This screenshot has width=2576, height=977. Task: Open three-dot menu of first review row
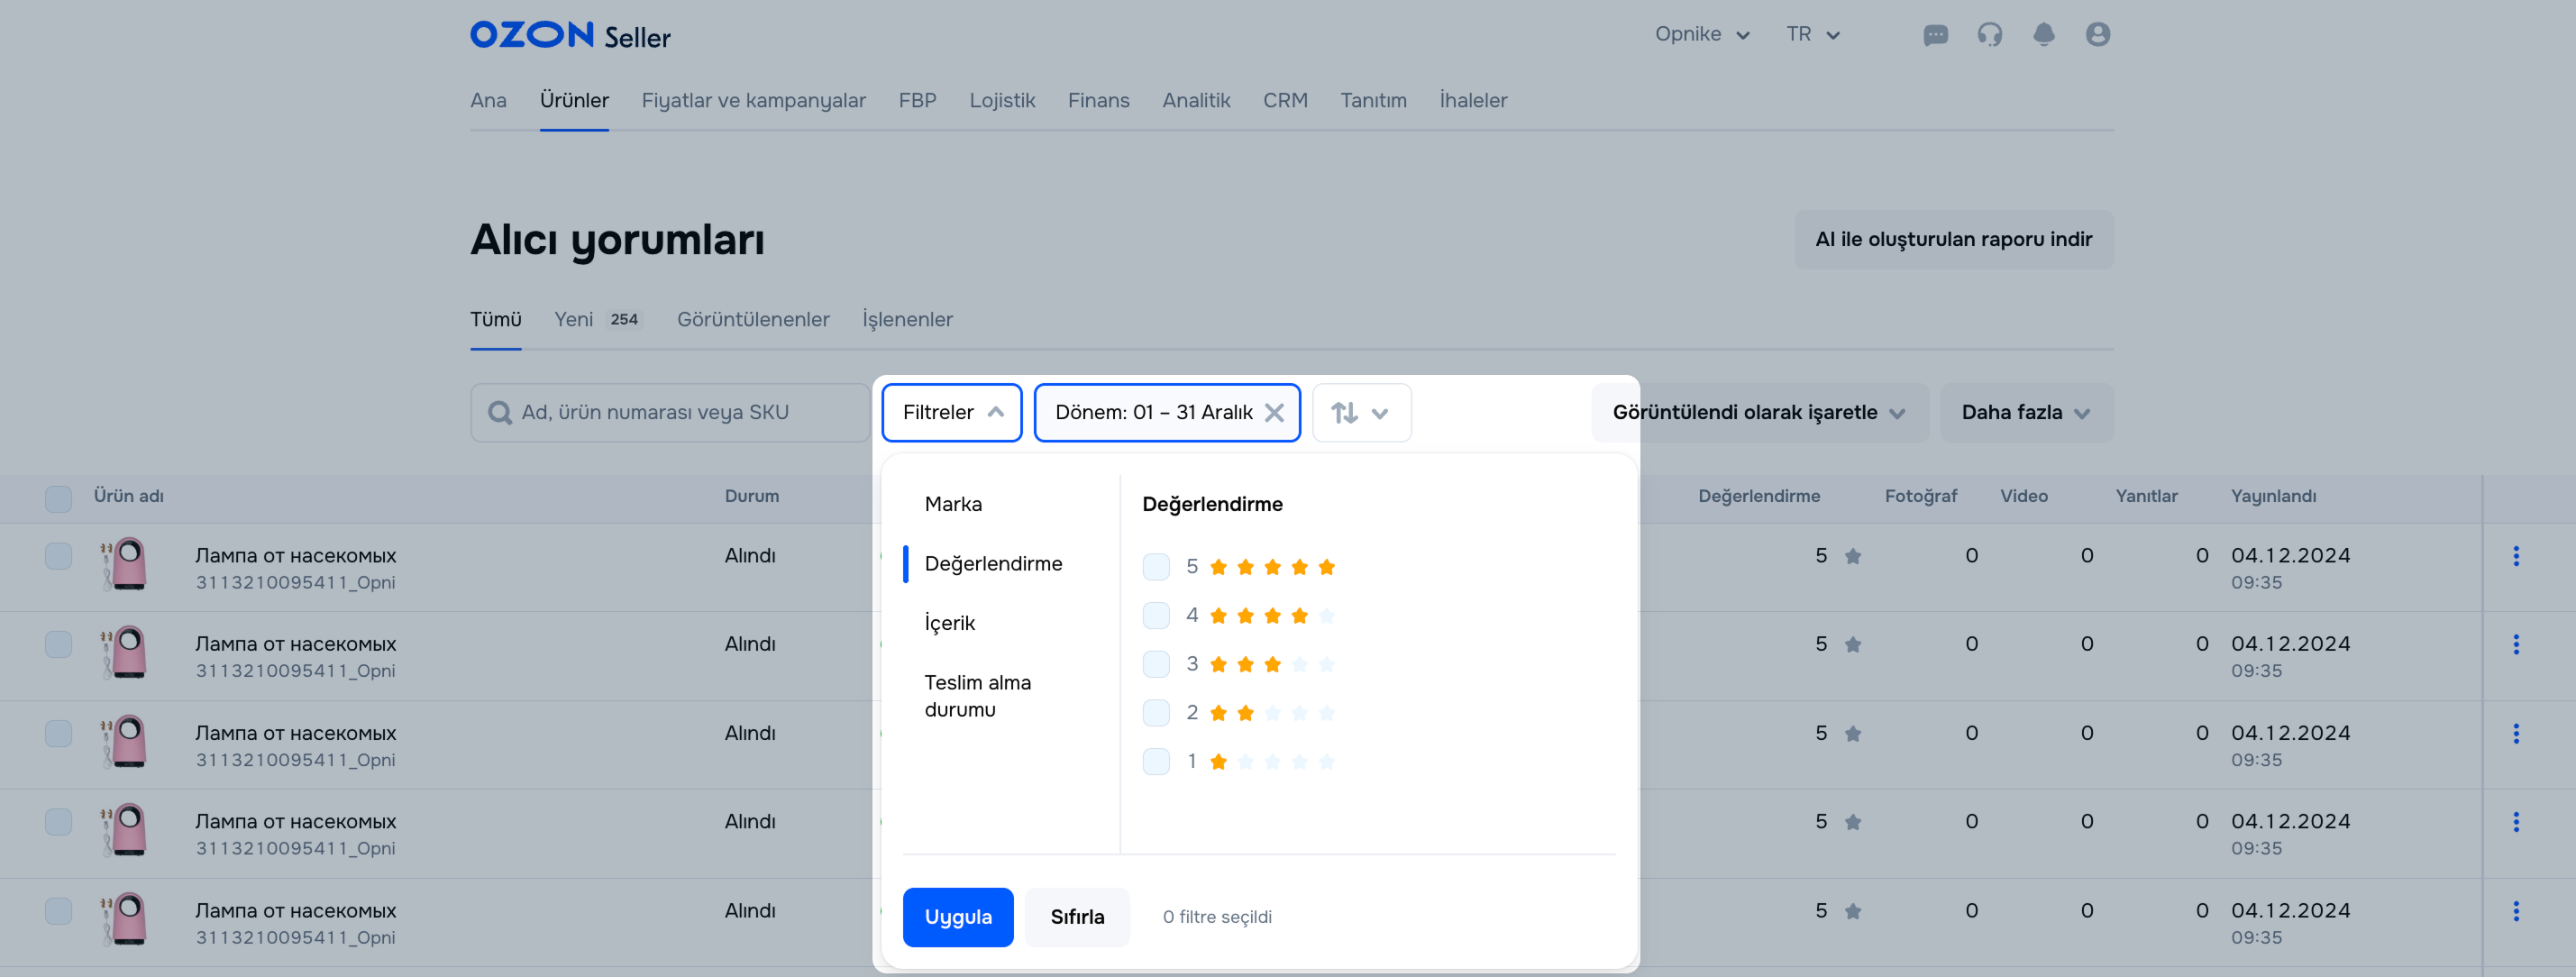2515,556
